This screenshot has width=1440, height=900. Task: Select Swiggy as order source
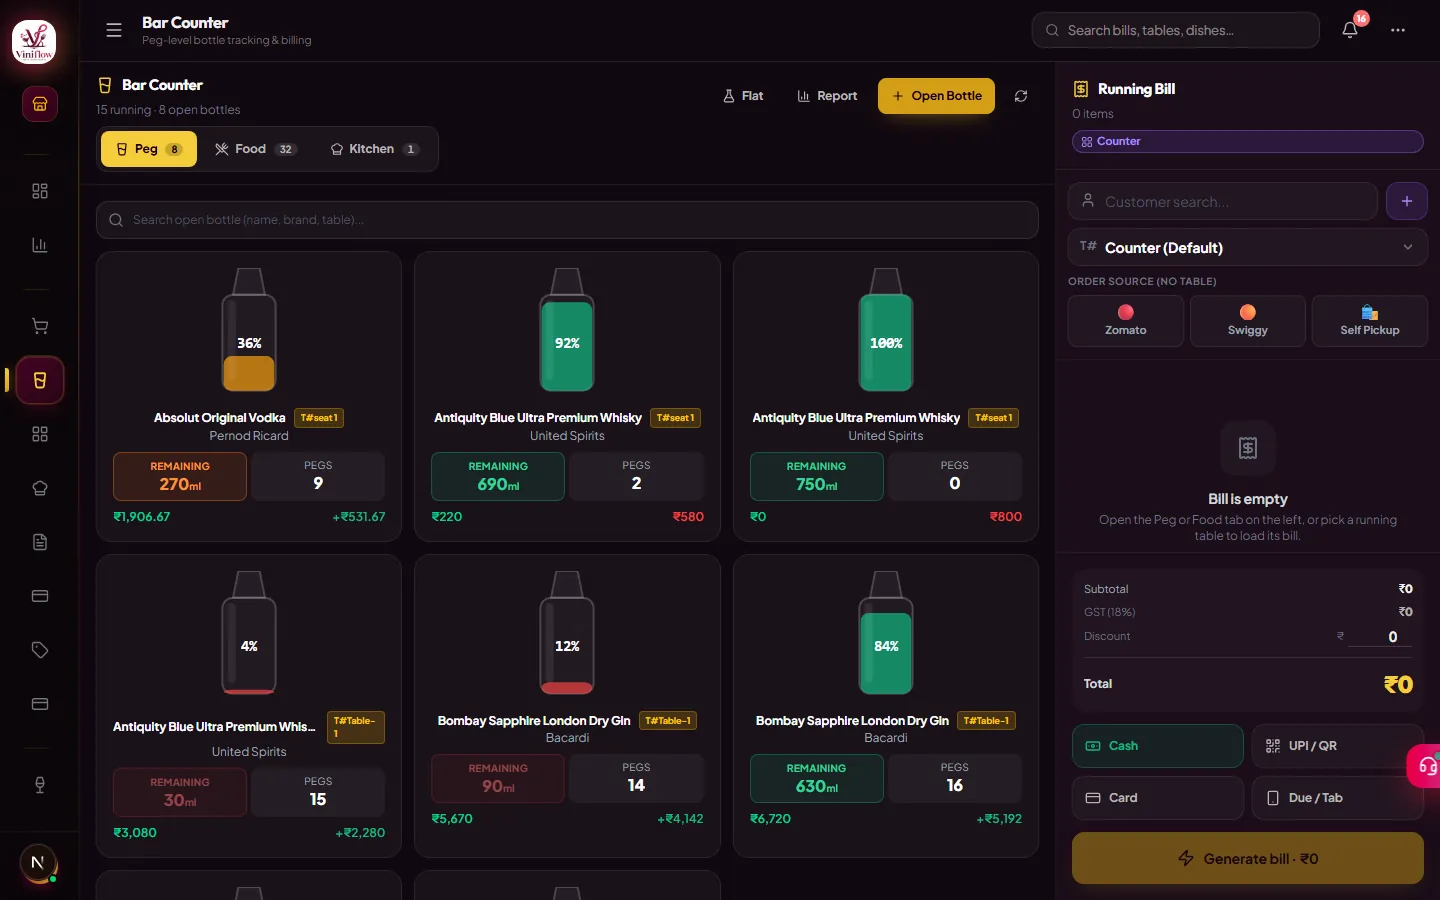pyautogui.click(x=1248, y=321)
